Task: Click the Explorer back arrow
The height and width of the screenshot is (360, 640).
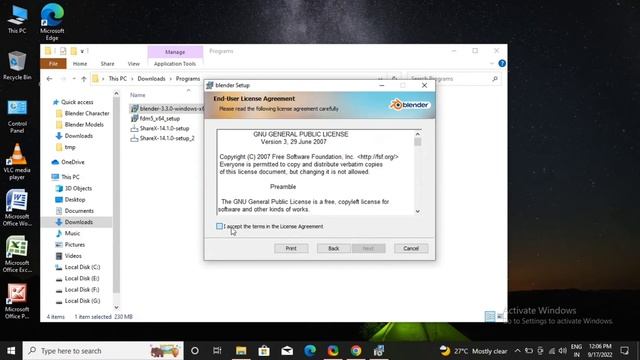Action: pyautogui.click(x=49, y=79)
